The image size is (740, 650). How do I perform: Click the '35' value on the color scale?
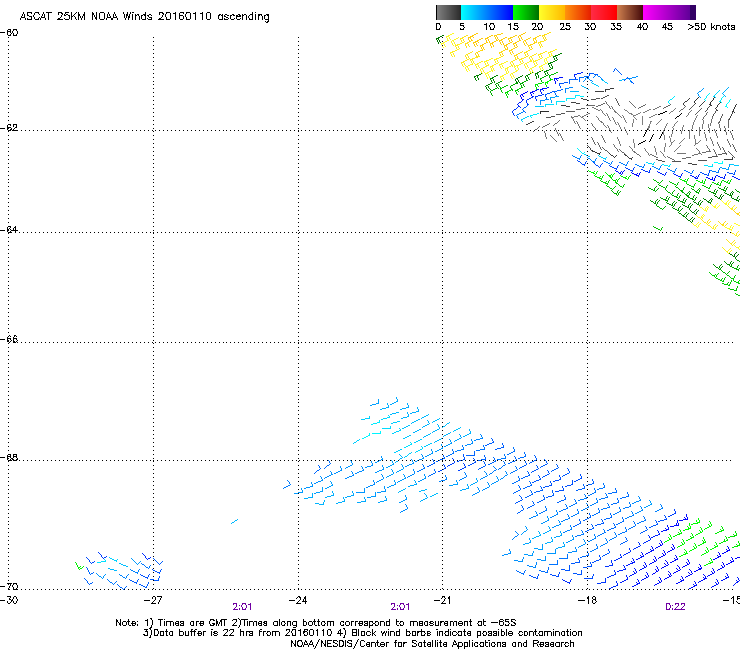pyautogui.click(x=616, y=27)
